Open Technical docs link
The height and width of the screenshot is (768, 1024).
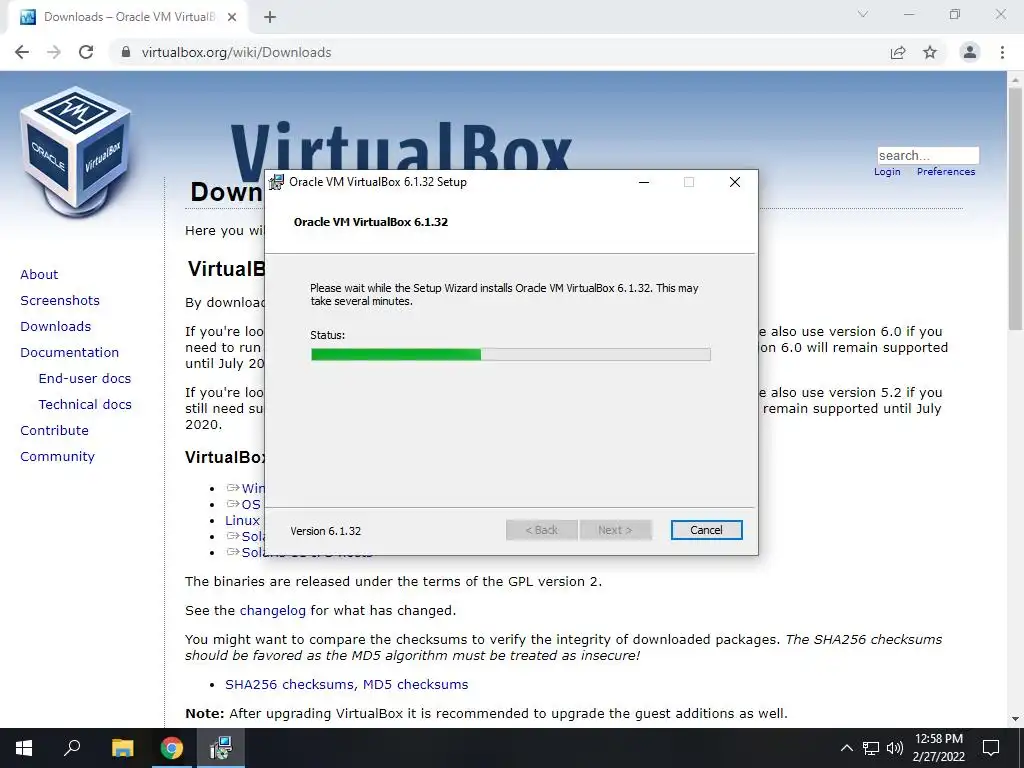click(85, 405)
